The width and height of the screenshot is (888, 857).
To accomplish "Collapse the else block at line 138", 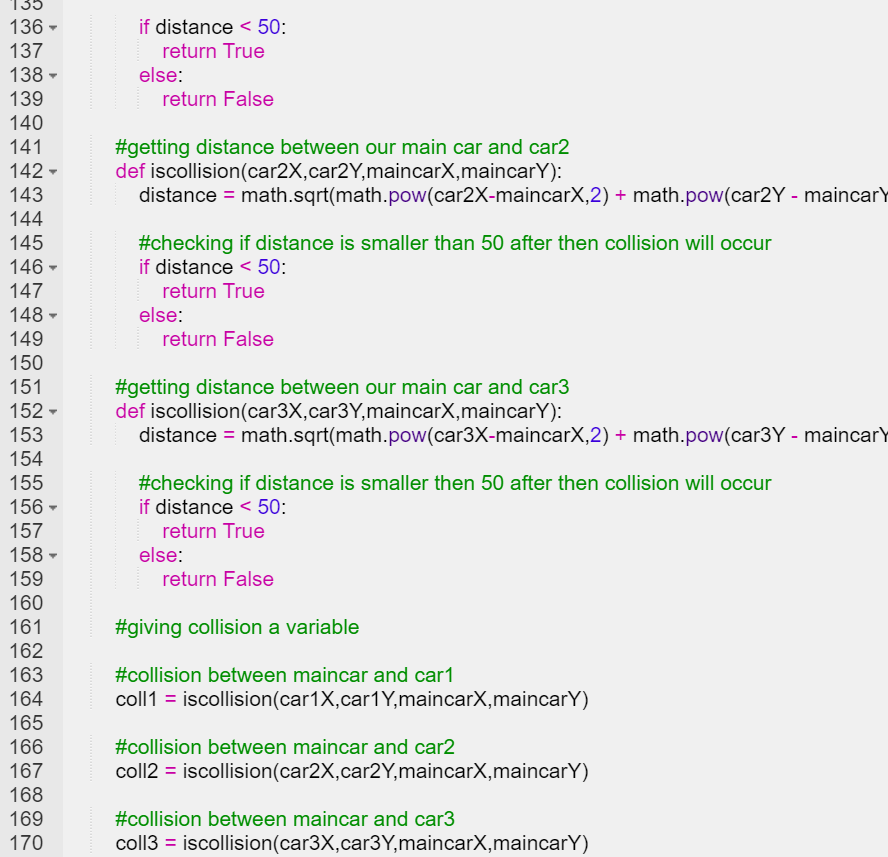I will point(52,76).
